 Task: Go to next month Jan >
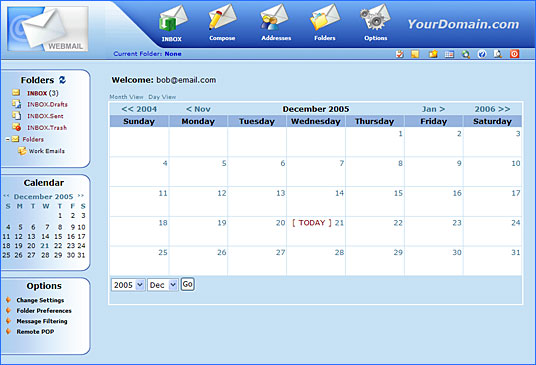coord(433,109)
